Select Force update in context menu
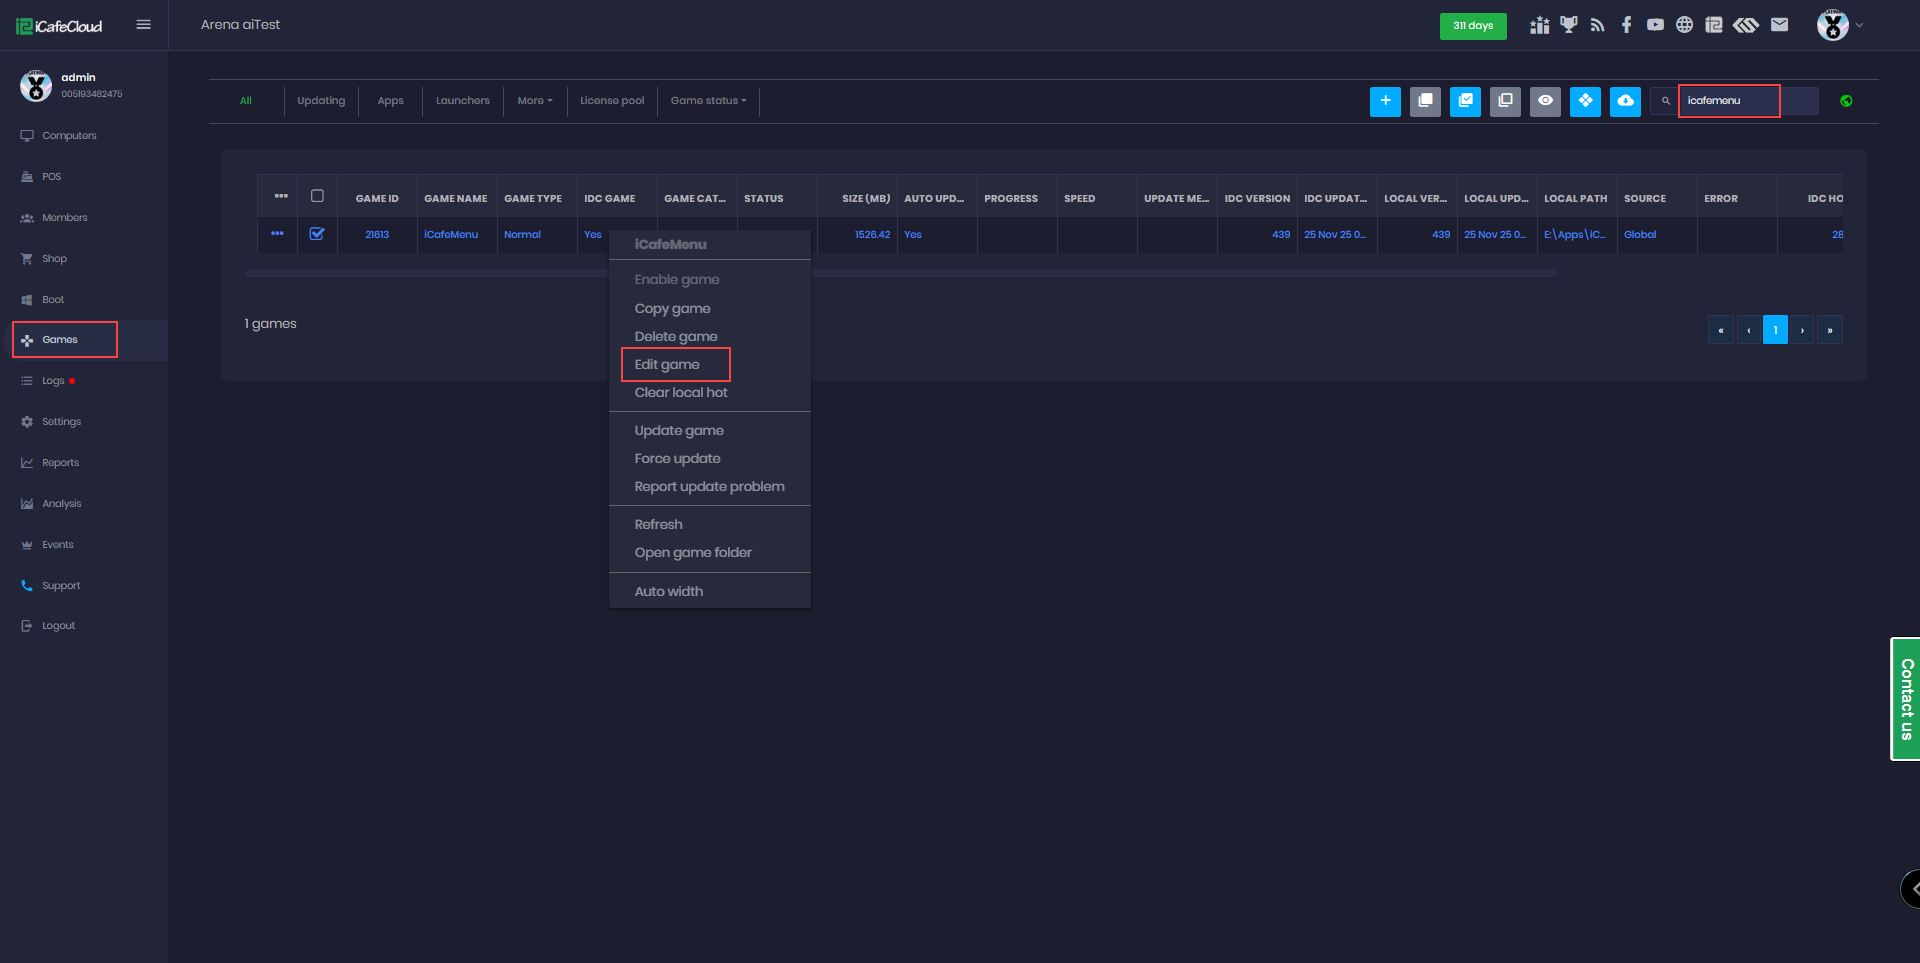 [x=677, y=459]
